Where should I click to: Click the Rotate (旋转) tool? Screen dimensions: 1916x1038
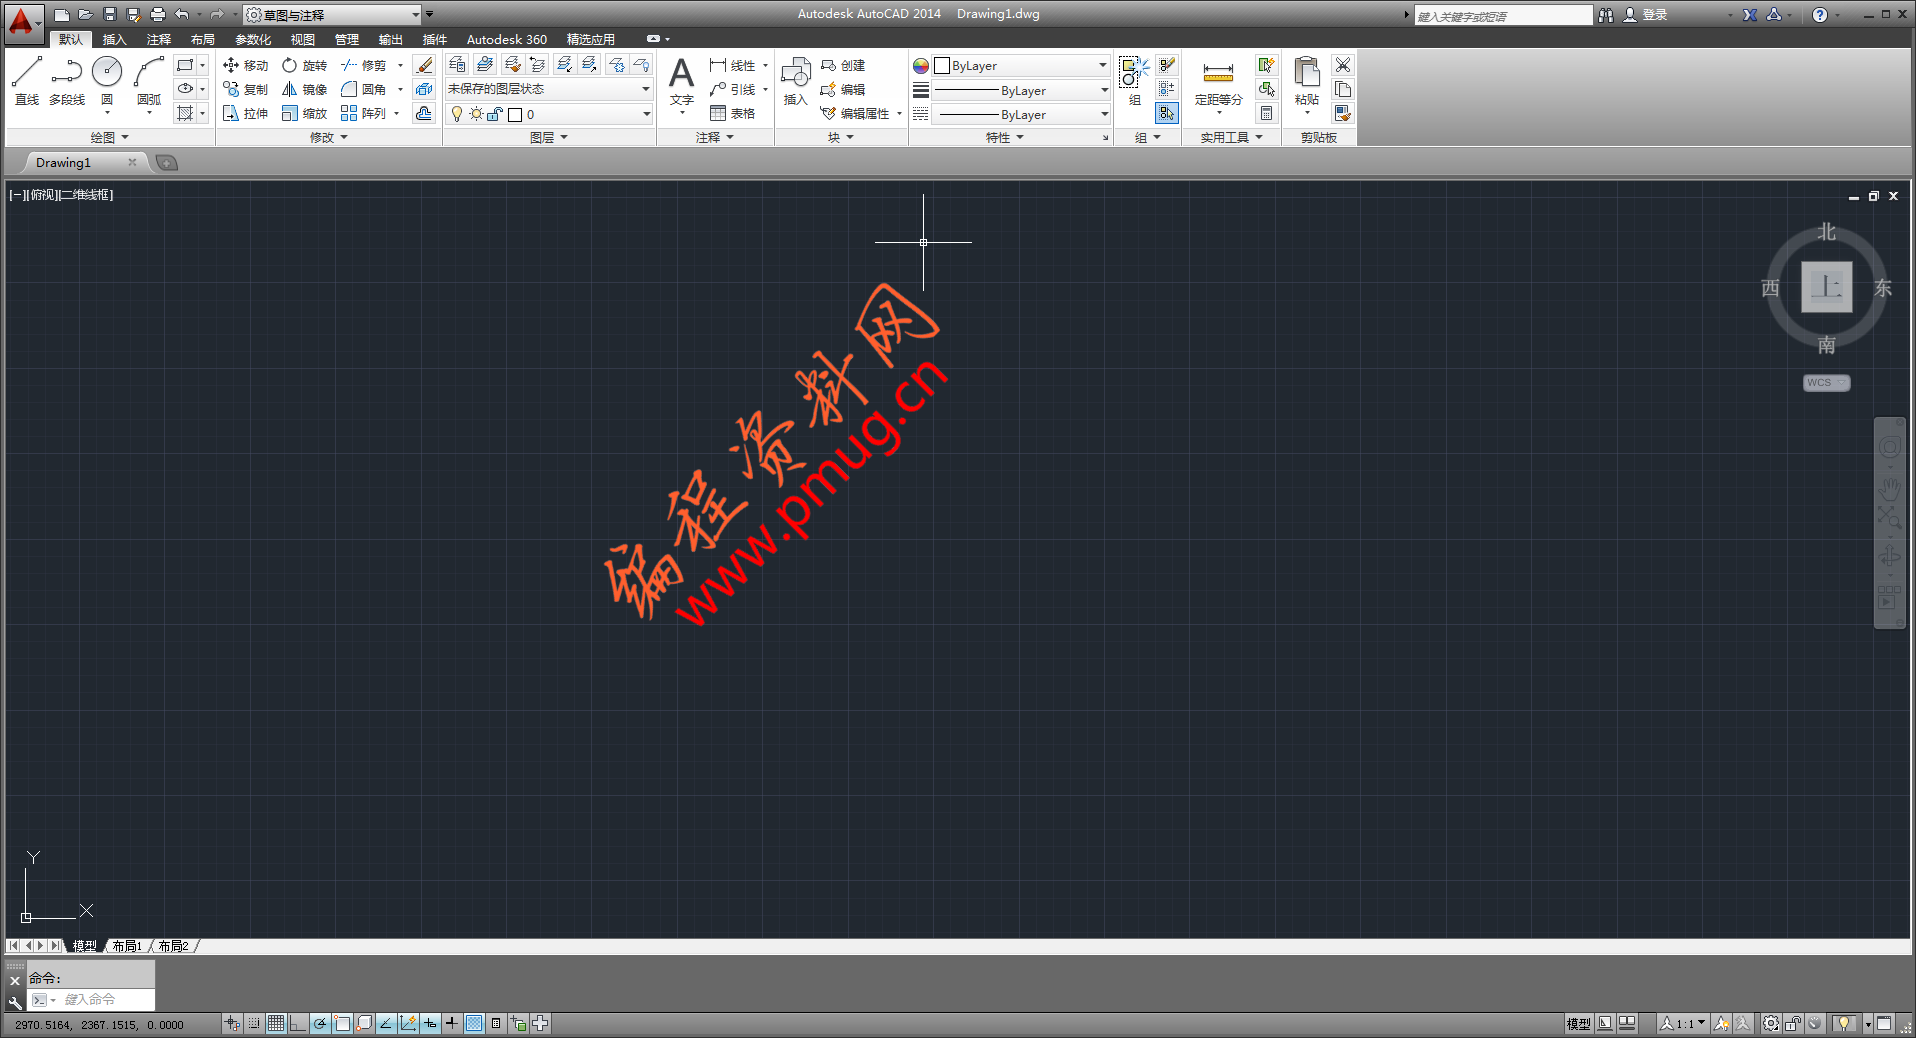click(304, 65)
